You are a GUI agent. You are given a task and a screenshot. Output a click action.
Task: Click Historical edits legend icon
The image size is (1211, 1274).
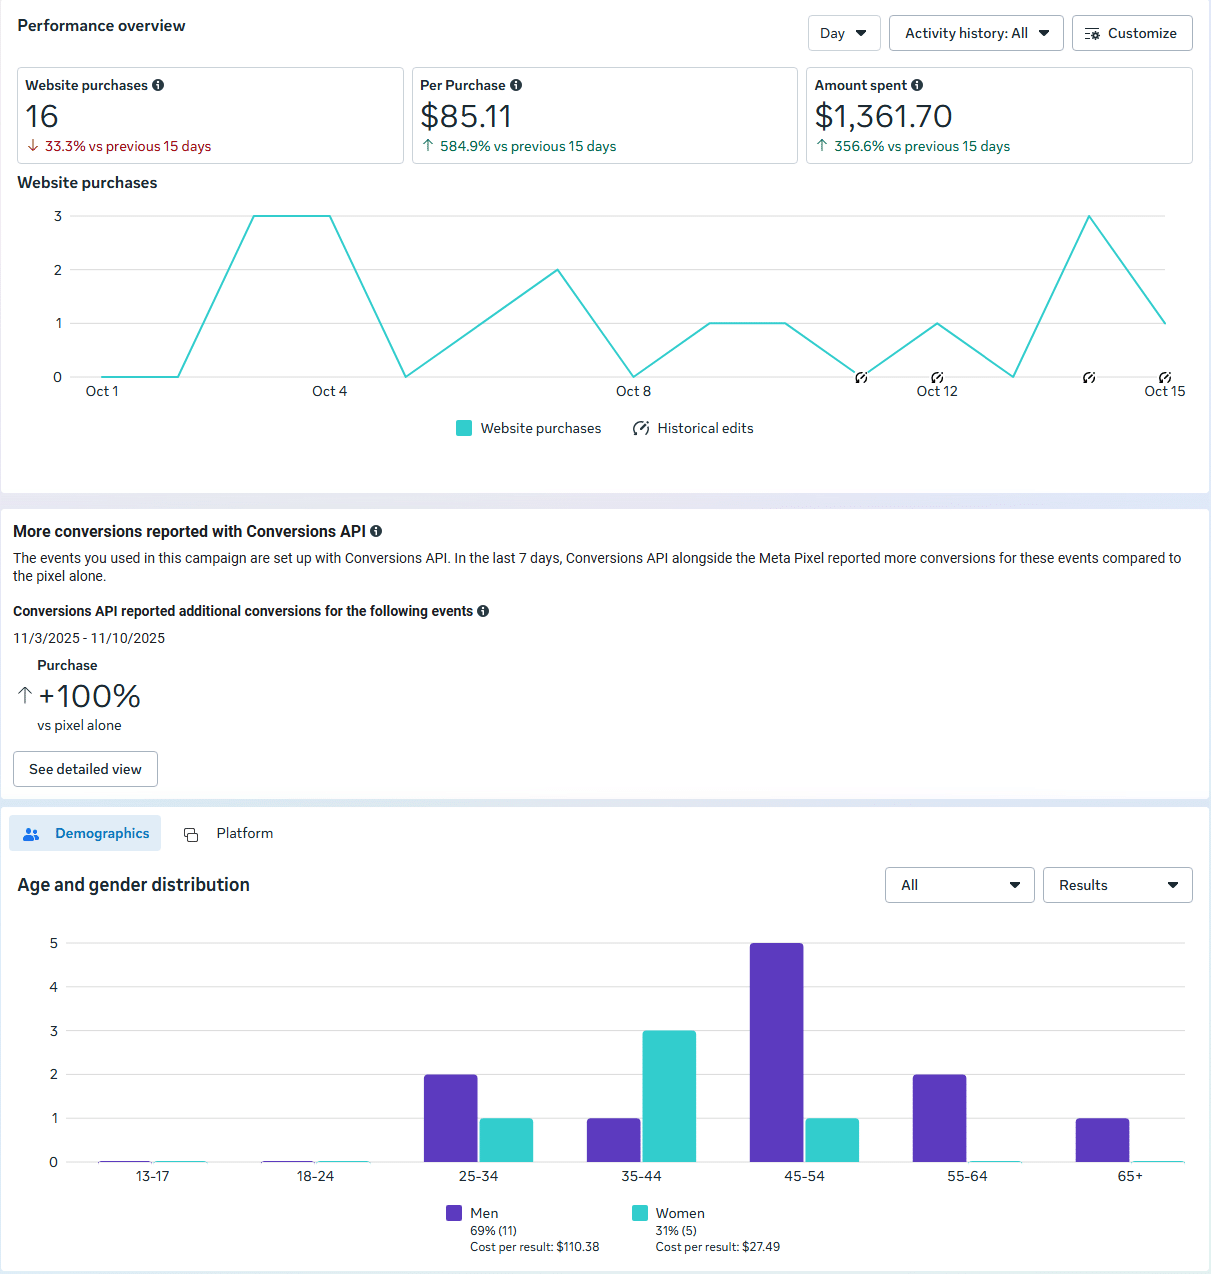tap(641, 428)
